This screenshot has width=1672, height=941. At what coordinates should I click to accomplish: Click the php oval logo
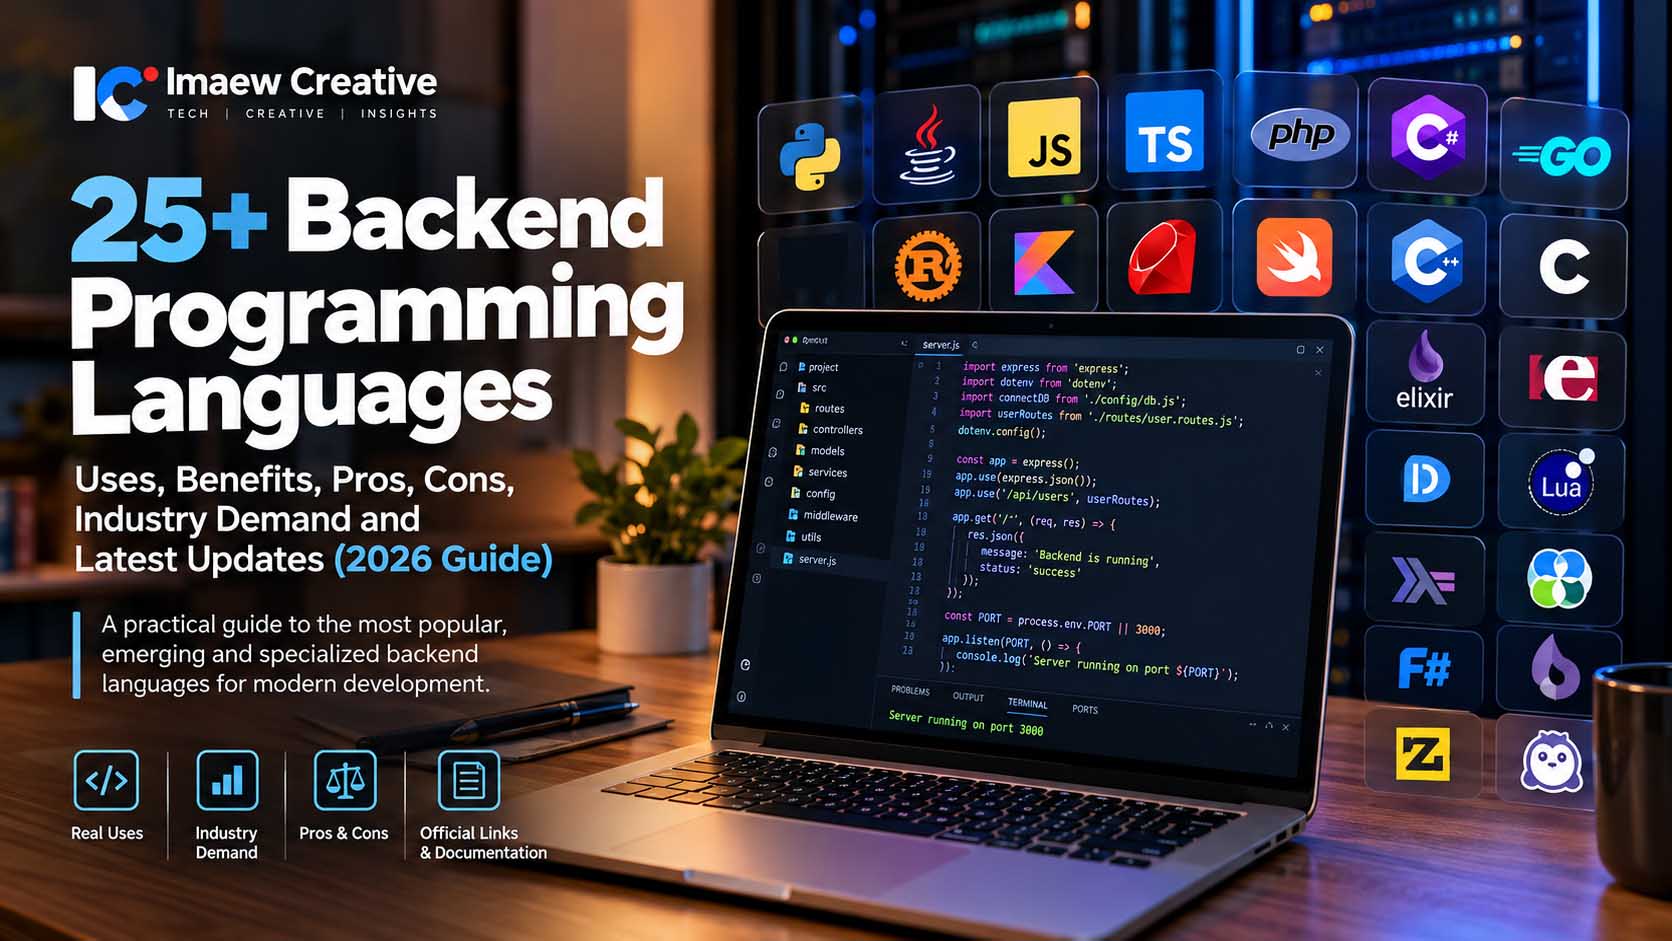click(1300, 134)
